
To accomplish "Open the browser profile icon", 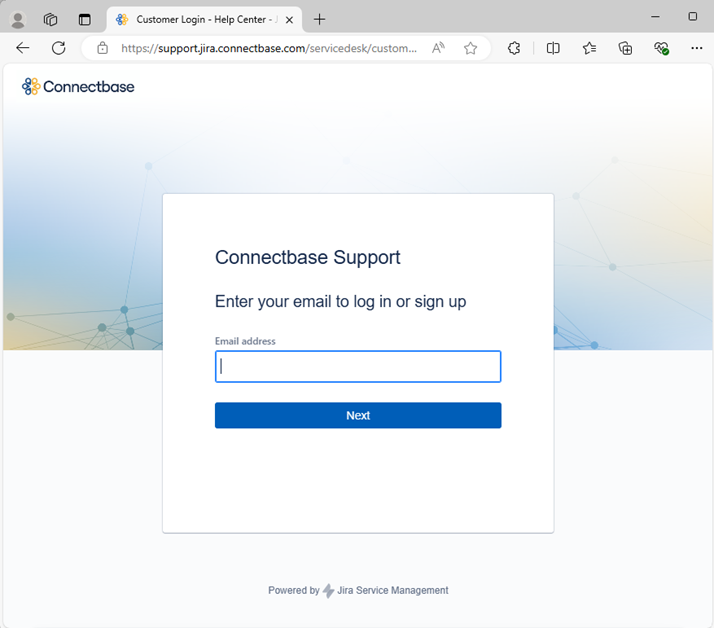I will (x=18, y=19).
